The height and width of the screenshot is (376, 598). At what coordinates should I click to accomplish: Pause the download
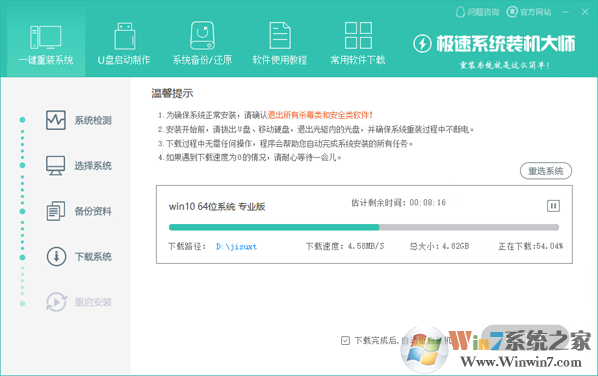pos(553,206)
